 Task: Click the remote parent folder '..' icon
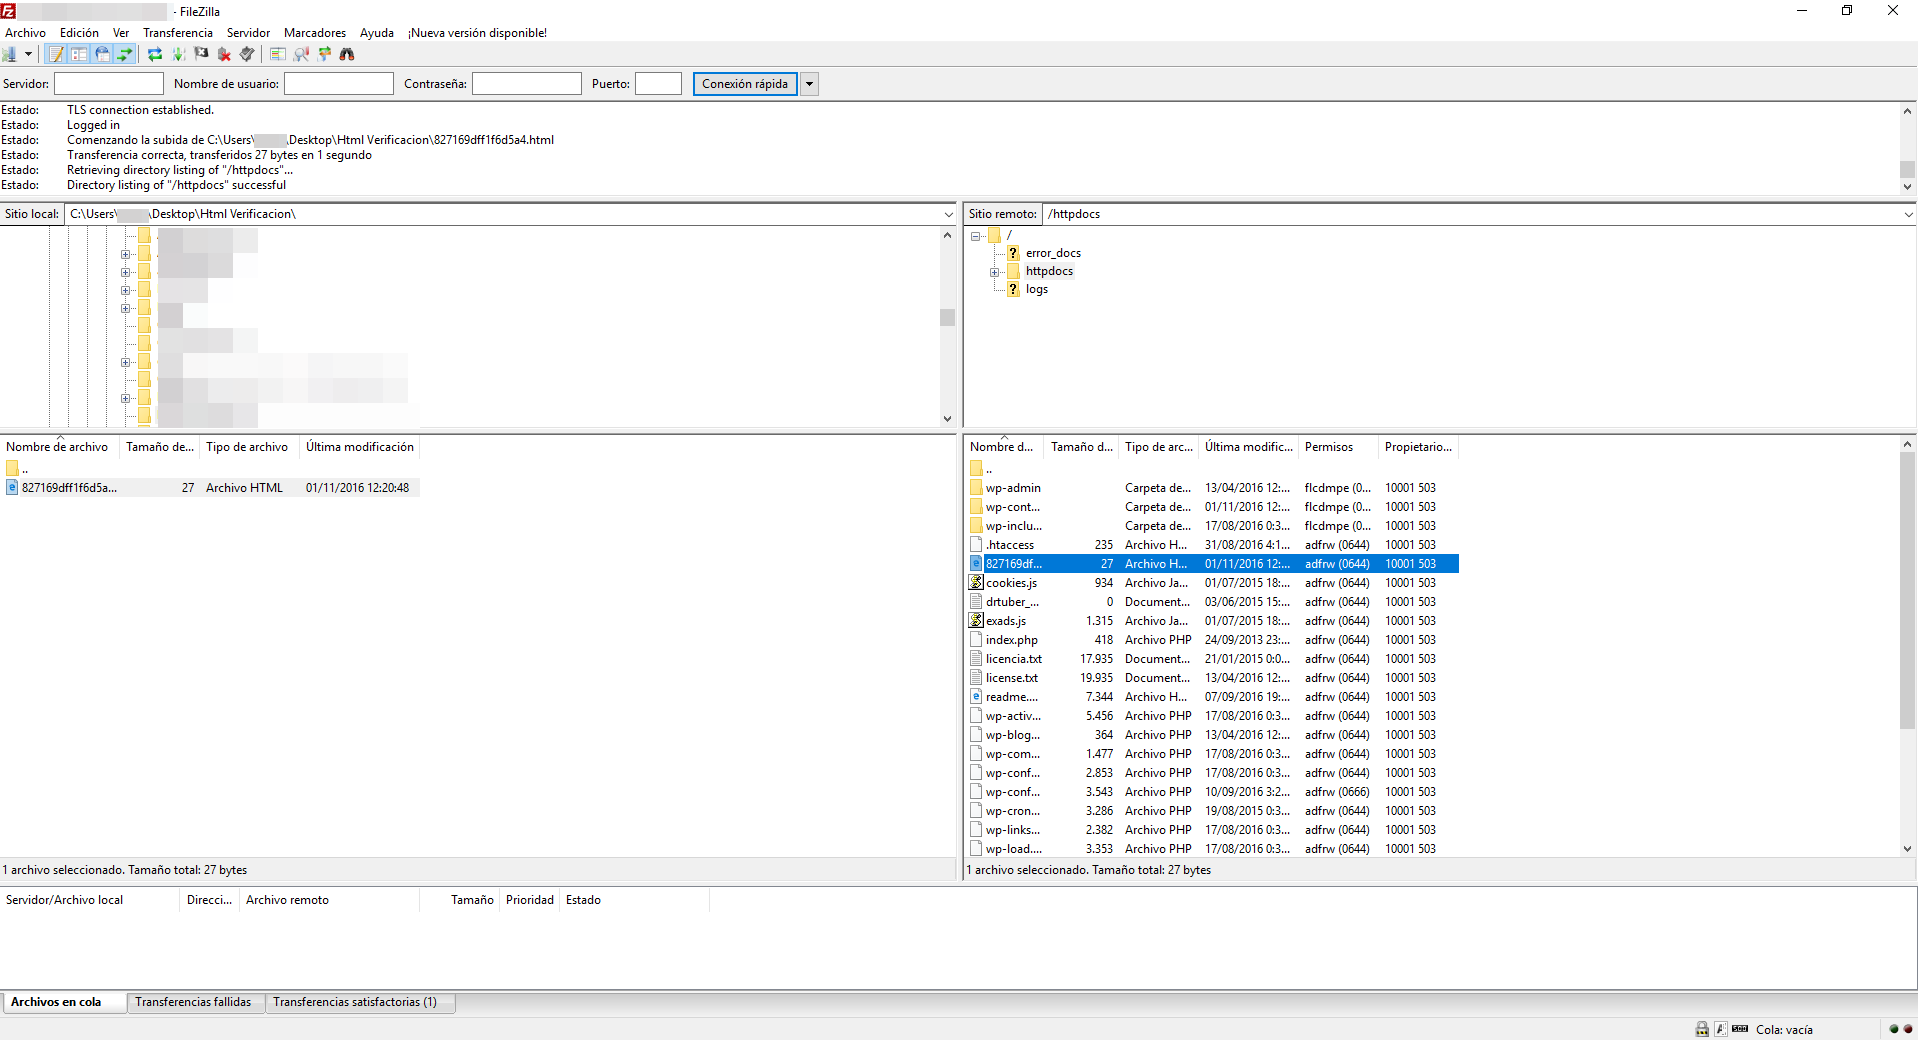976,468
